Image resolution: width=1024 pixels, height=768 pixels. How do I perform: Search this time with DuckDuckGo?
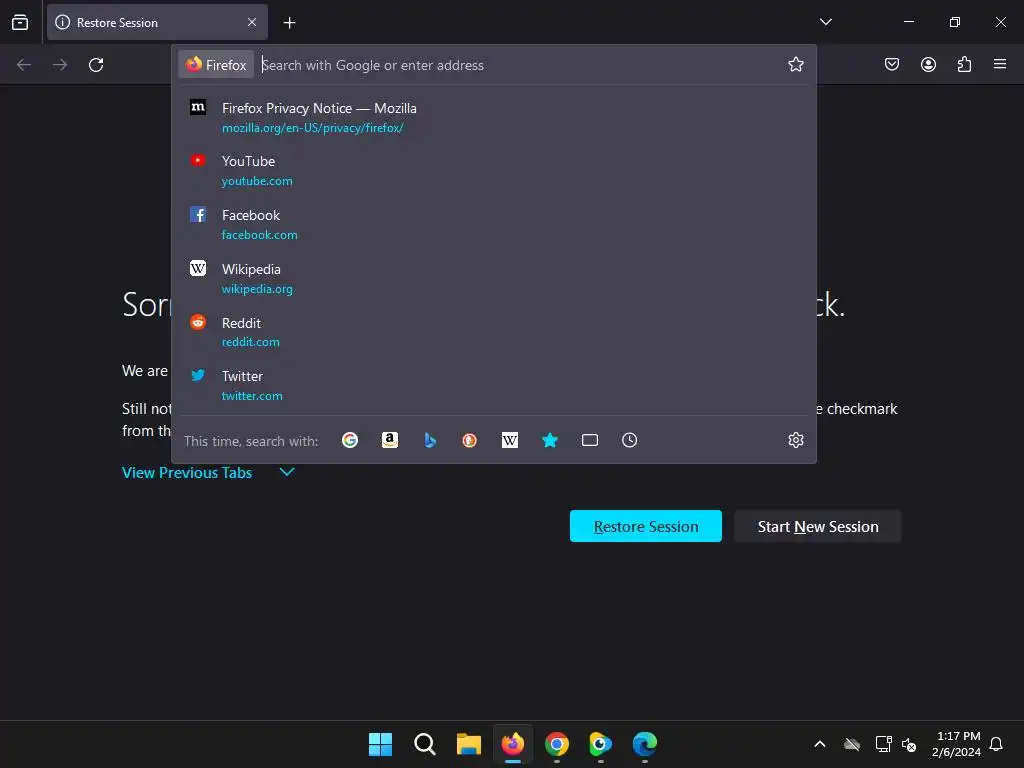[470, 440]
